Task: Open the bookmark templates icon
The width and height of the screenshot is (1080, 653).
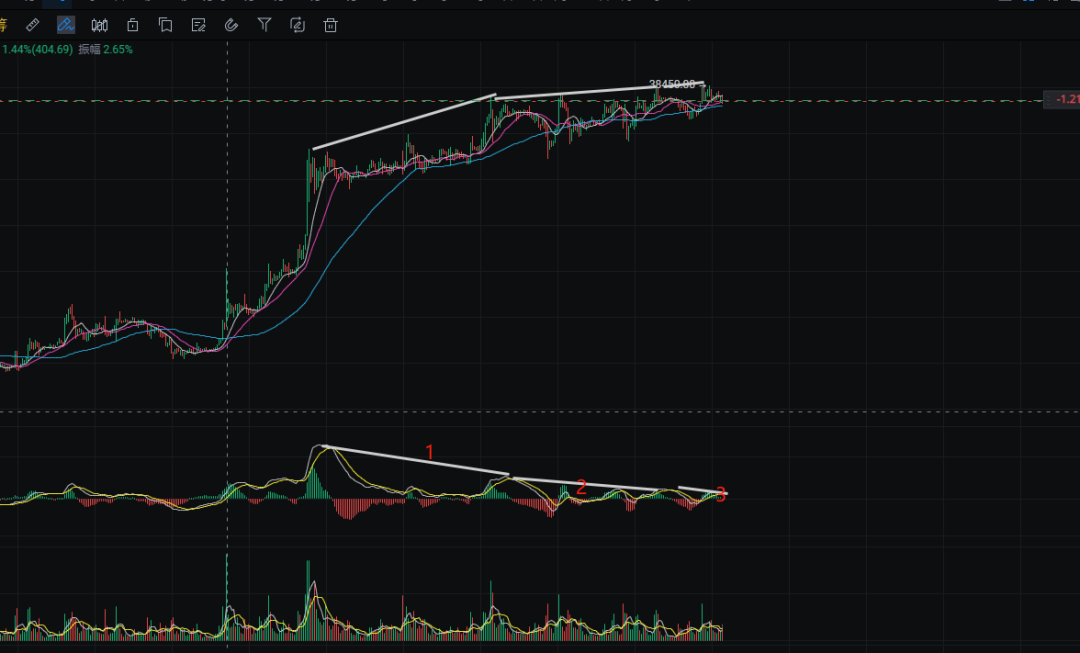Action: click(x=165, y=25)
